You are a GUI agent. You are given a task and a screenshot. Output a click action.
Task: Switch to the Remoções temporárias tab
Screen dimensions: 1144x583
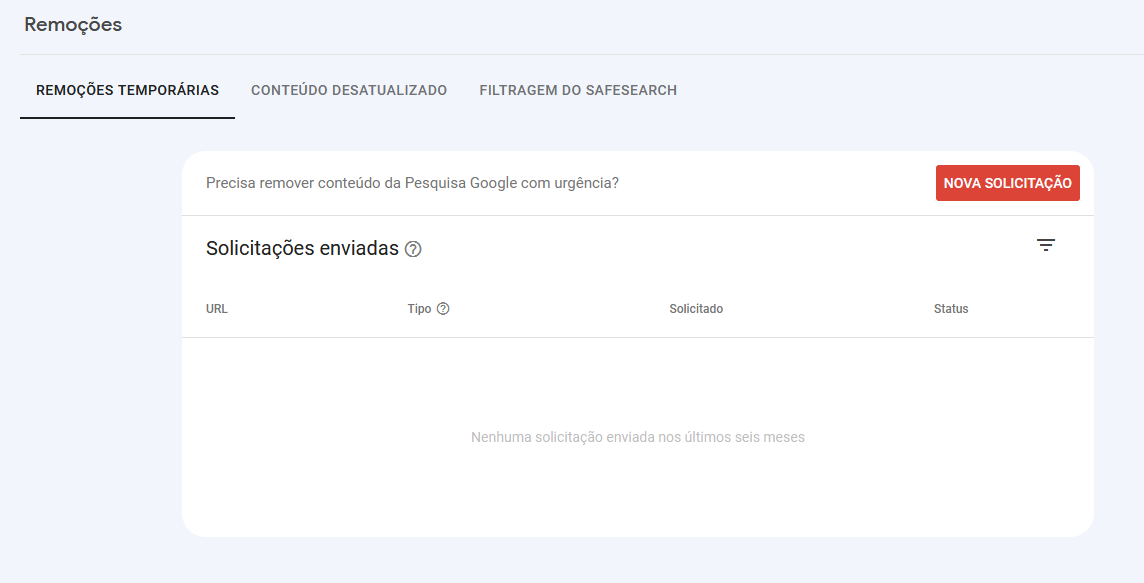127,90
